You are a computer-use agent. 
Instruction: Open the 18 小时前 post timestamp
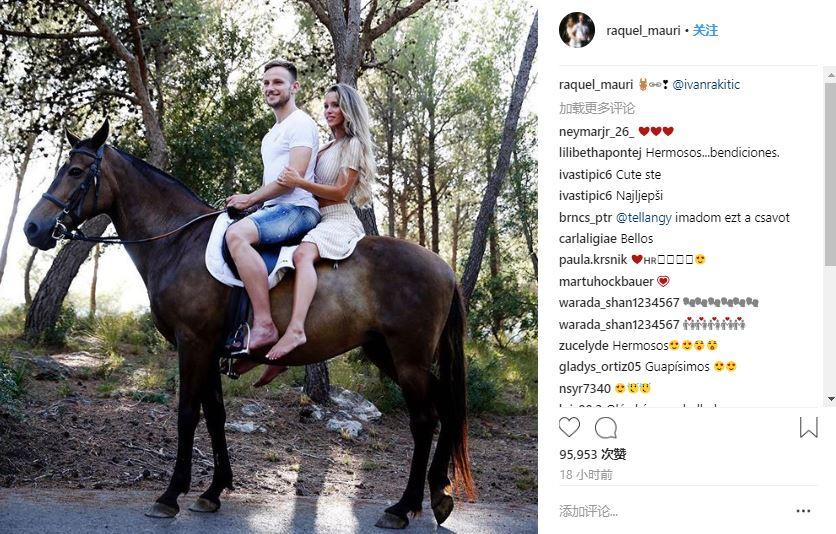point(585,474)
